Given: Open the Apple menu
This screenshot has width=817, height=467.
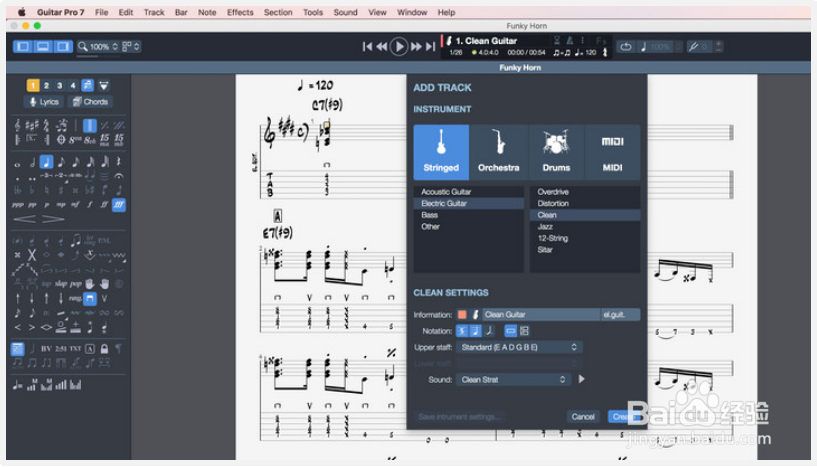Looking at the screenshot, I should 22,12.
